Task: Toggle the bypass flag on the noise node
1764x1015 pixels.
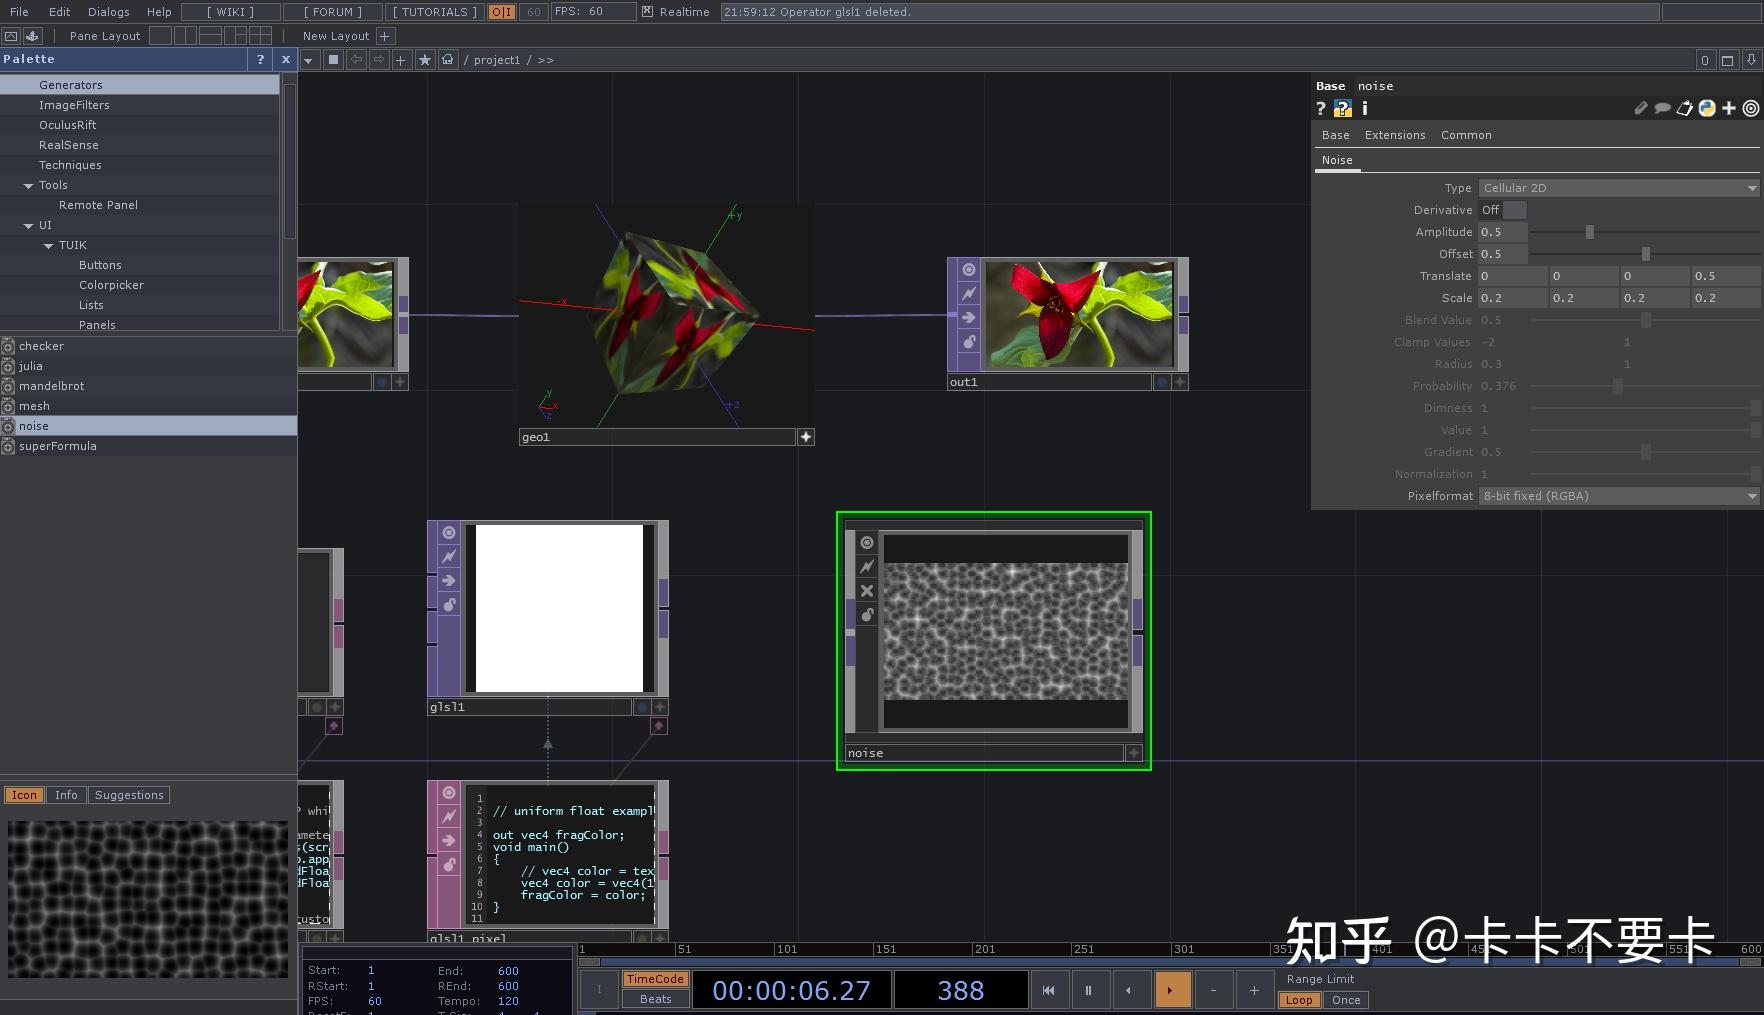Action: tap(866, 590)
